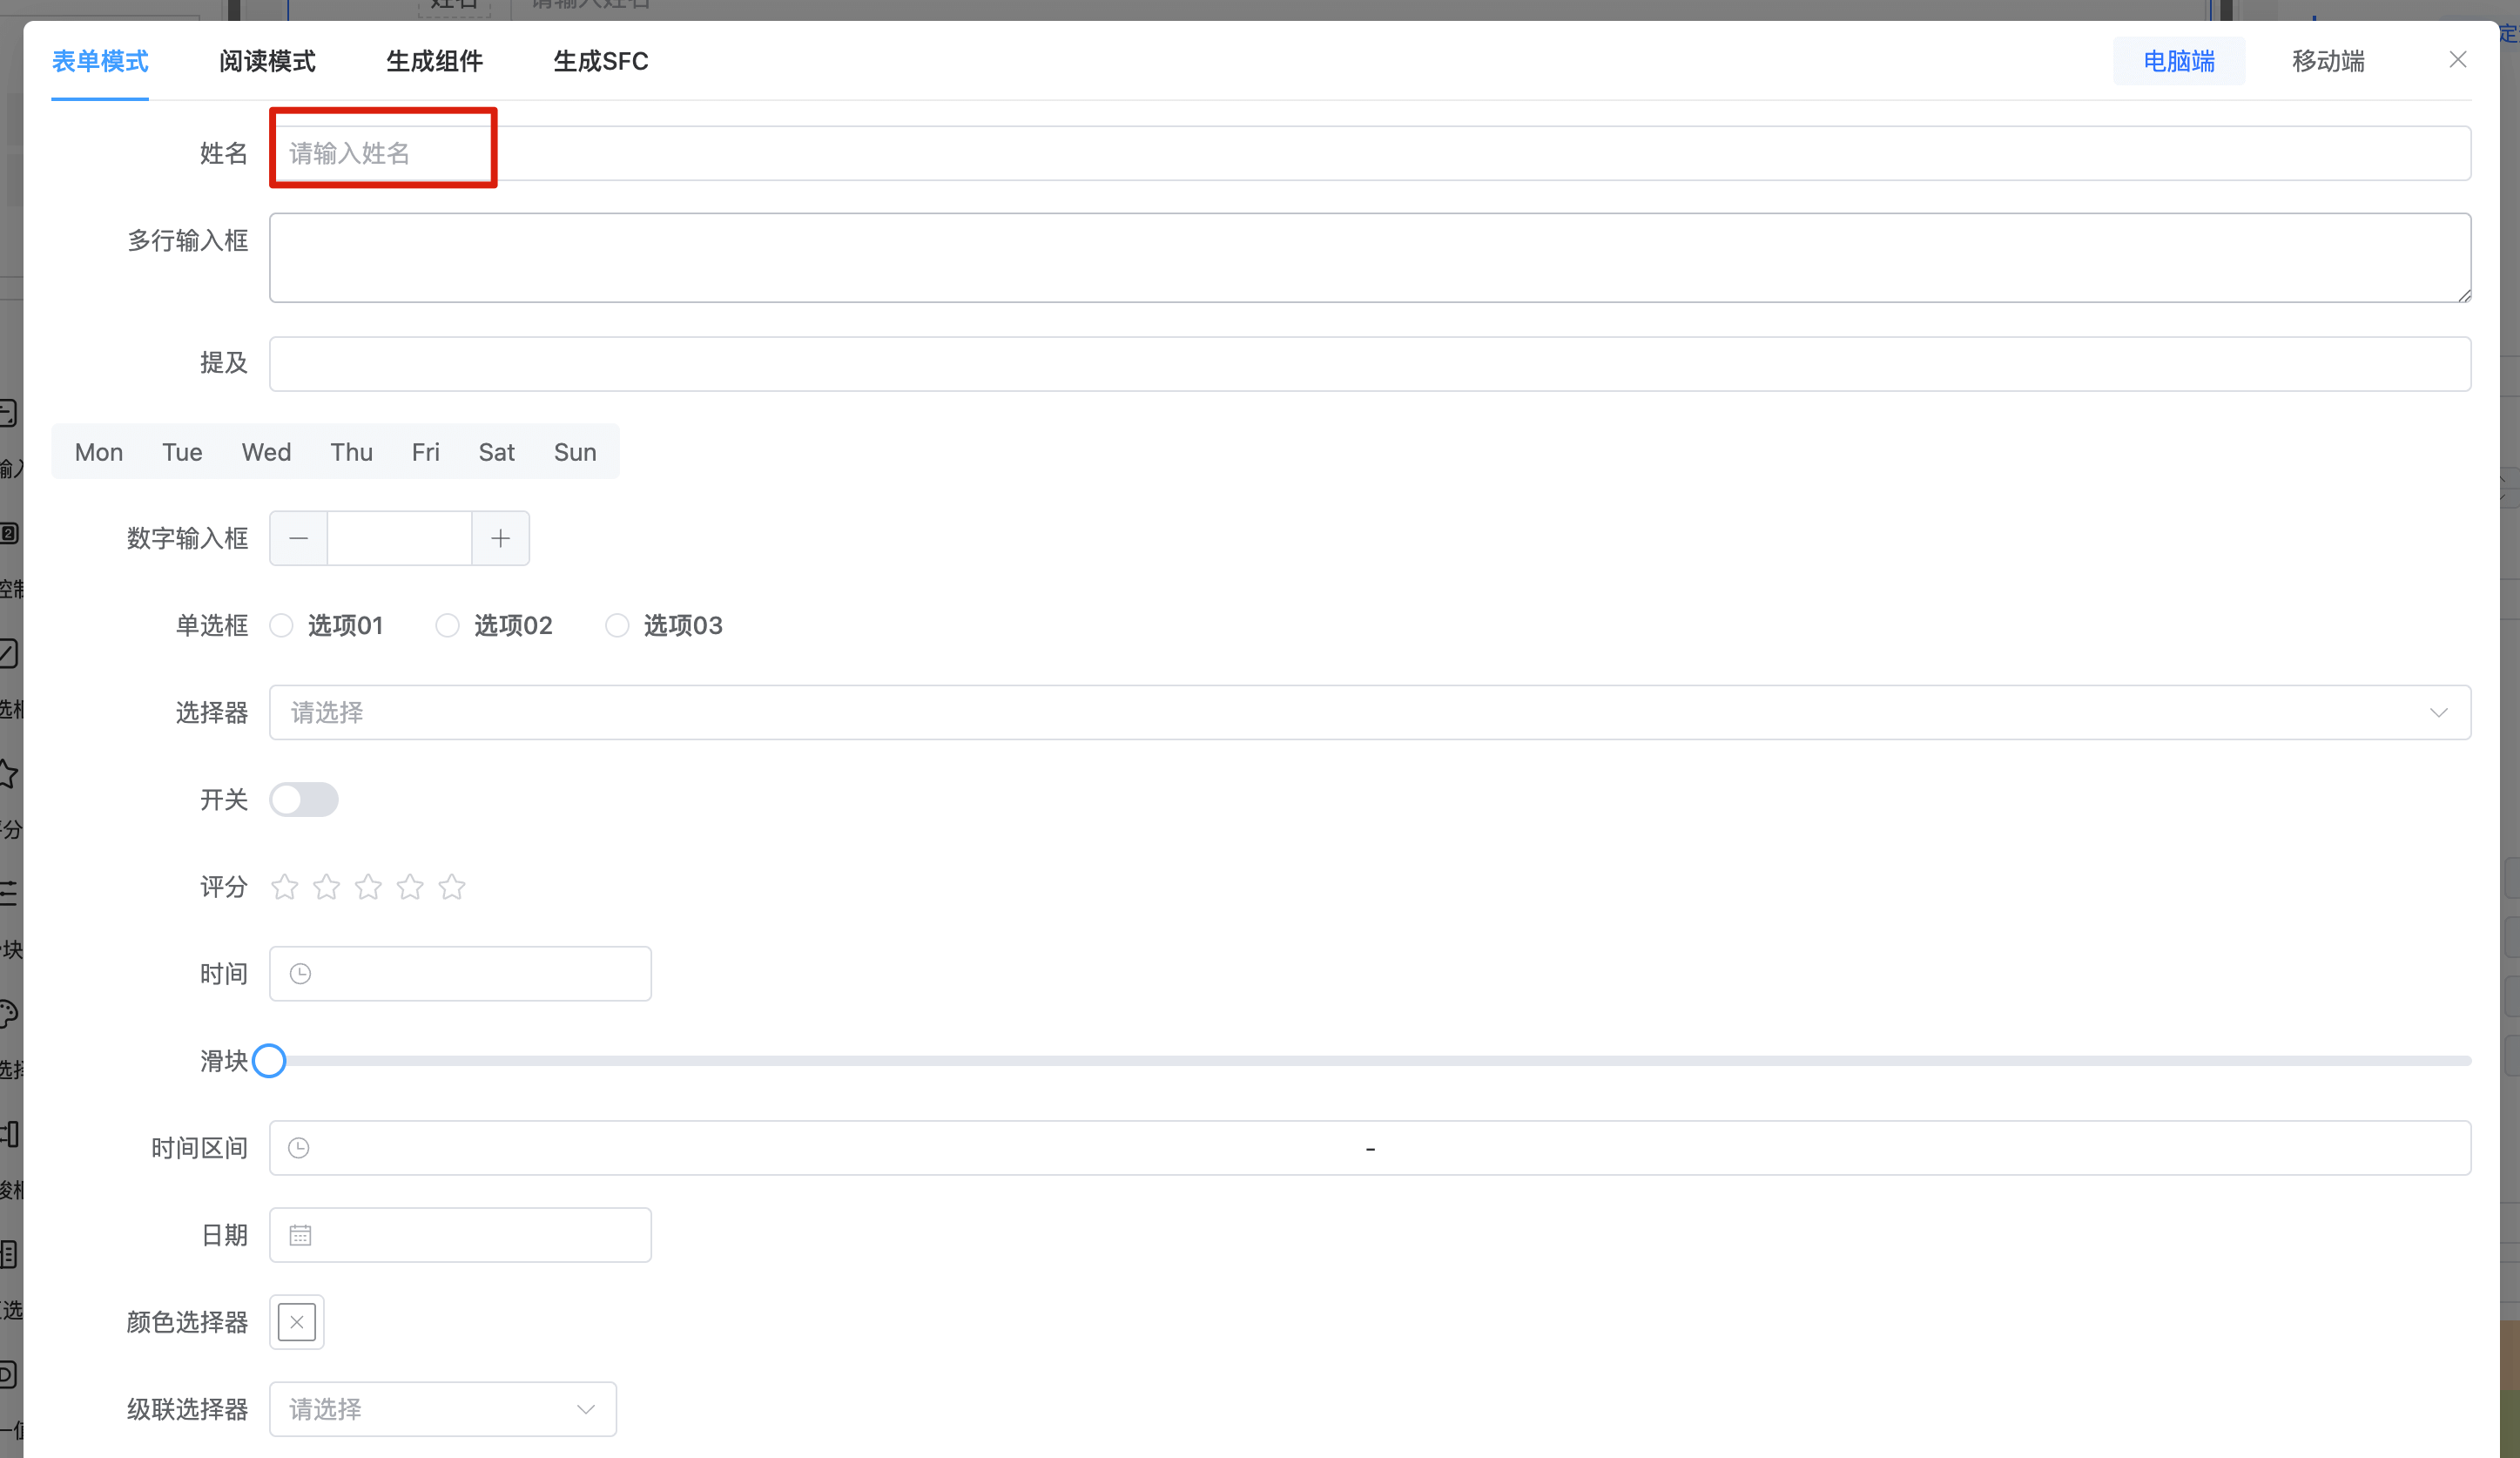Select radio option 选项02
This screenshot has height=1458, width=2520.
tap(447, 626)
